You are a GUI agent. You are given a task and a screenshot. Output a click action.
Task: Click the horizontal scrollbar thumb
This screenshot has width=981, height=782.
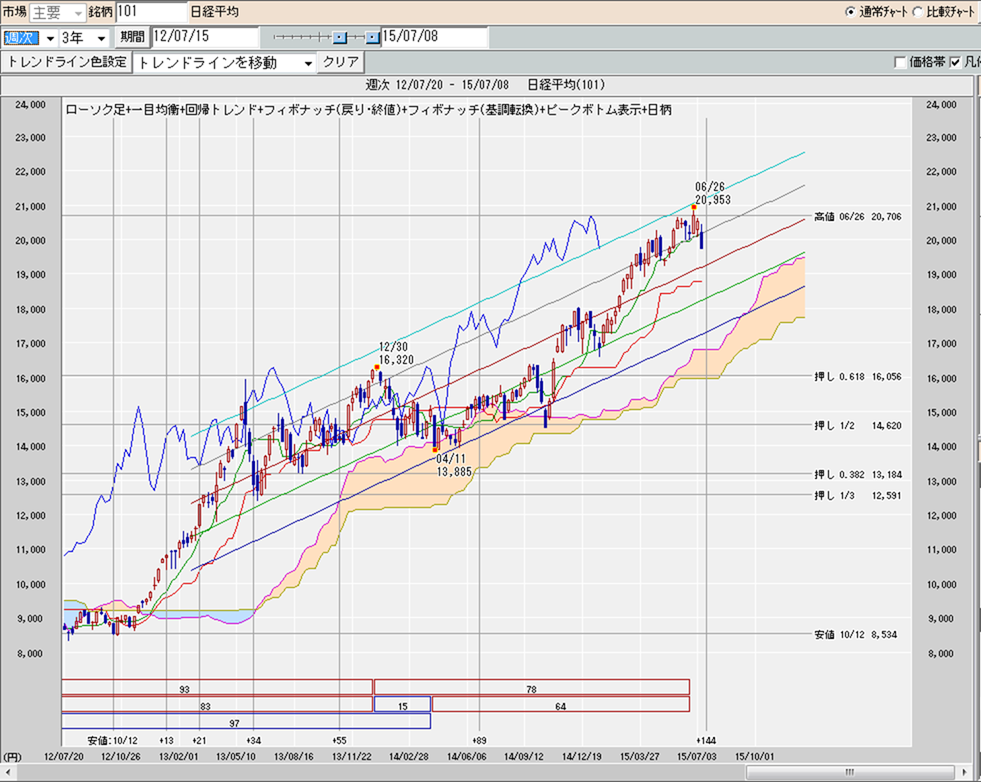850,772
